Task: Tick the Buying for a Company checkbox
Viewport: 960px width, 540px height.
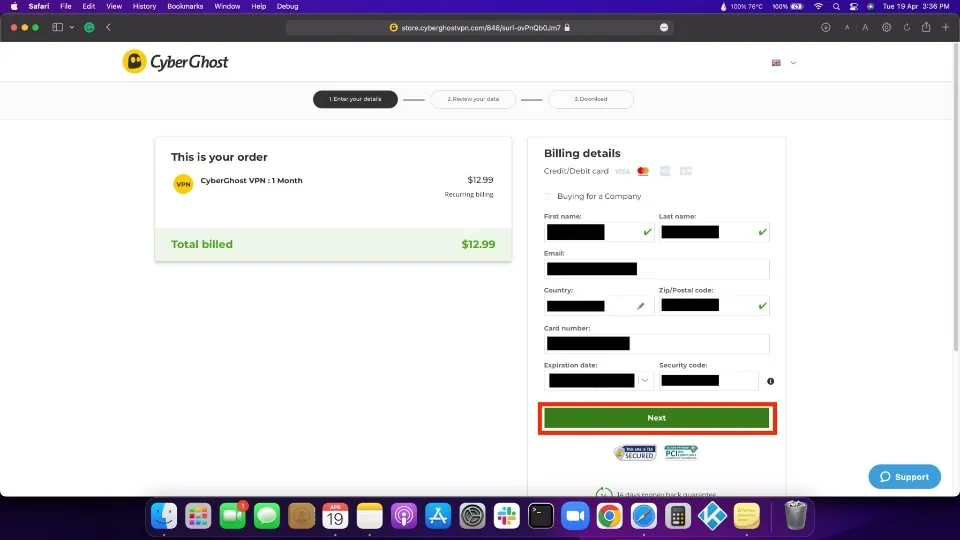Action: pos(547,196)
